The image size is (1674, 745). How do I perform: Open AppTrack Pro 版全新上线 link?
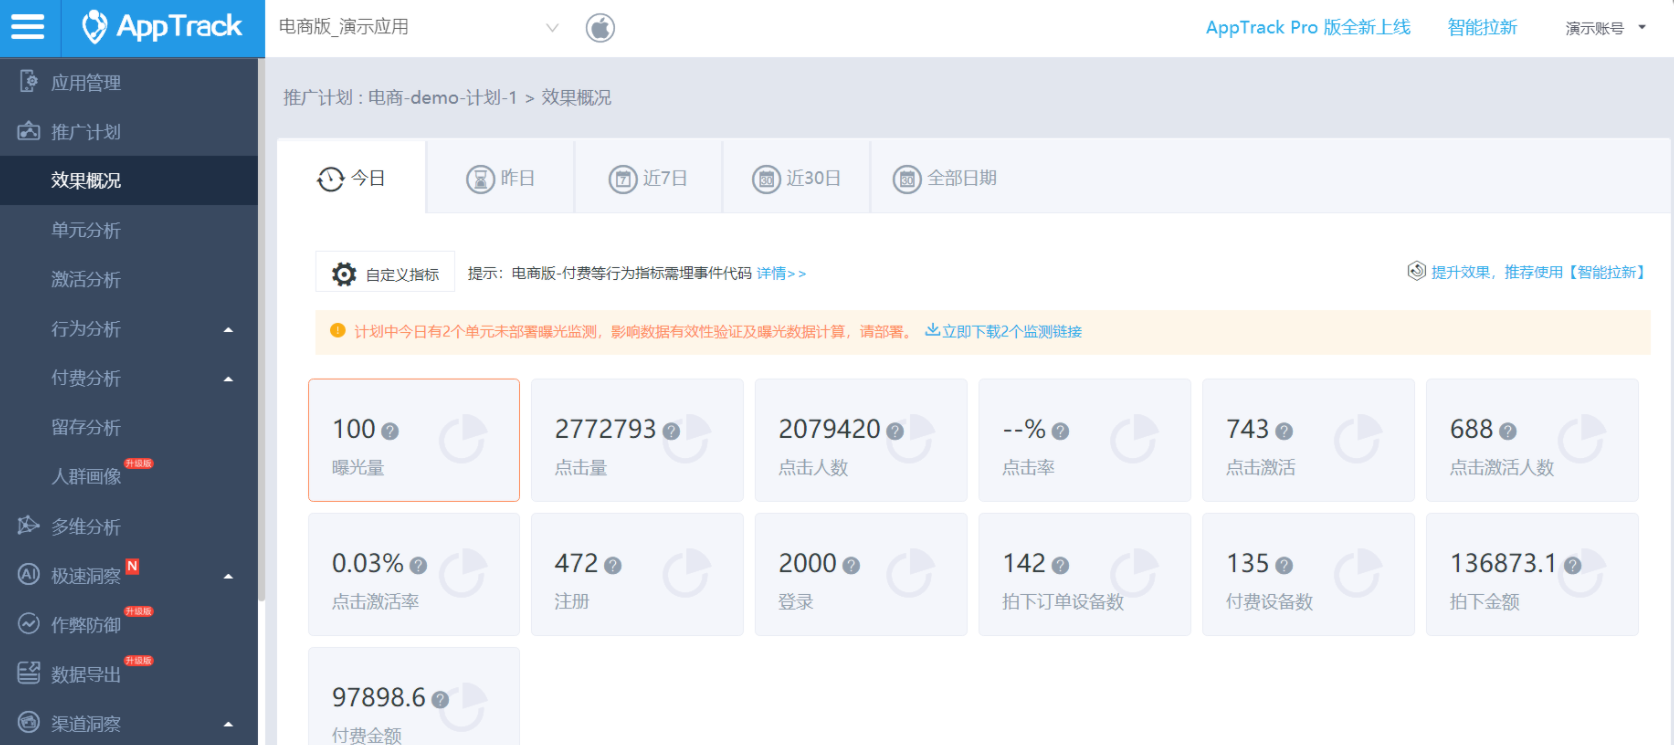[x=1307, y=27]
